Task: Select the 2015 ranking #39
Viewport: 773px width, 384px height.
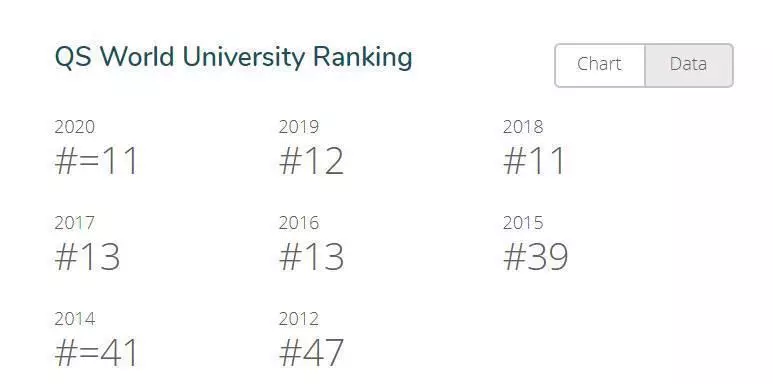Action: pyautogui.click(x=535, y=257)
